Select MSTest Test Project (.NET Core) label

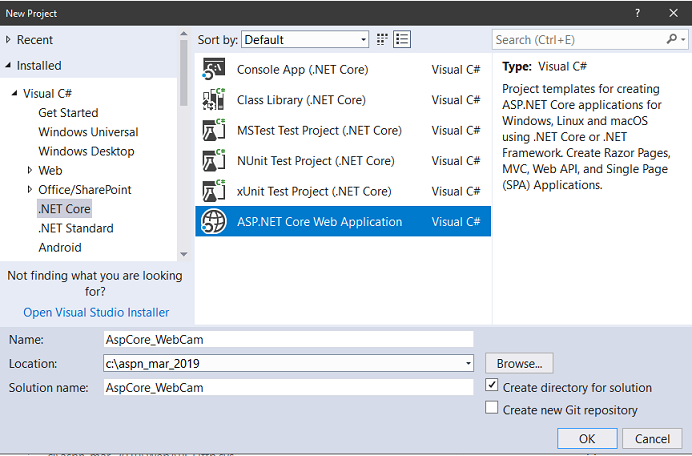click(x=320, y=131)
